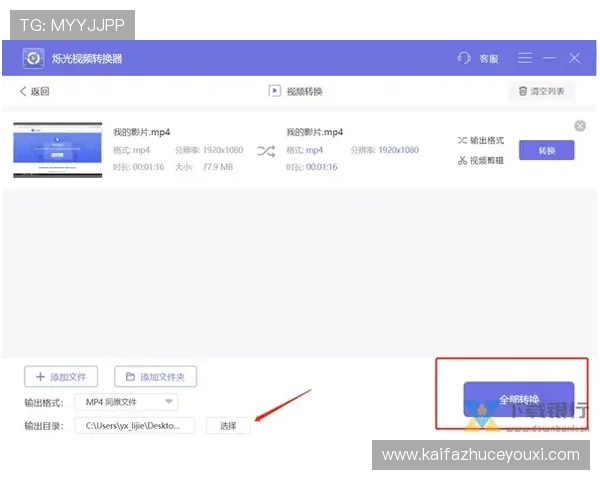Convert the file with 转换 button
Screen dimensions: 600x480
pos(546,150)
